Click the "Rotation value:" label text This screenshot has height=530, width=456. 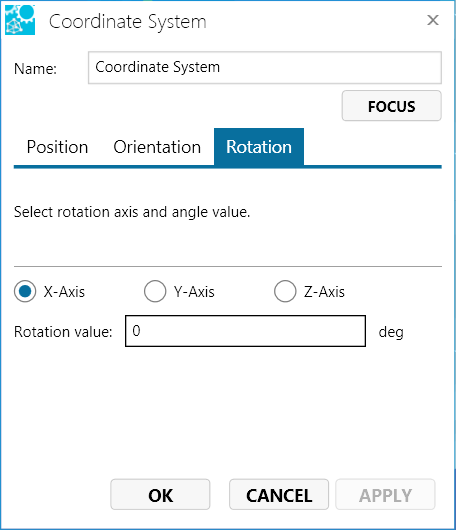pyautogui.click(x=63, y=332)
